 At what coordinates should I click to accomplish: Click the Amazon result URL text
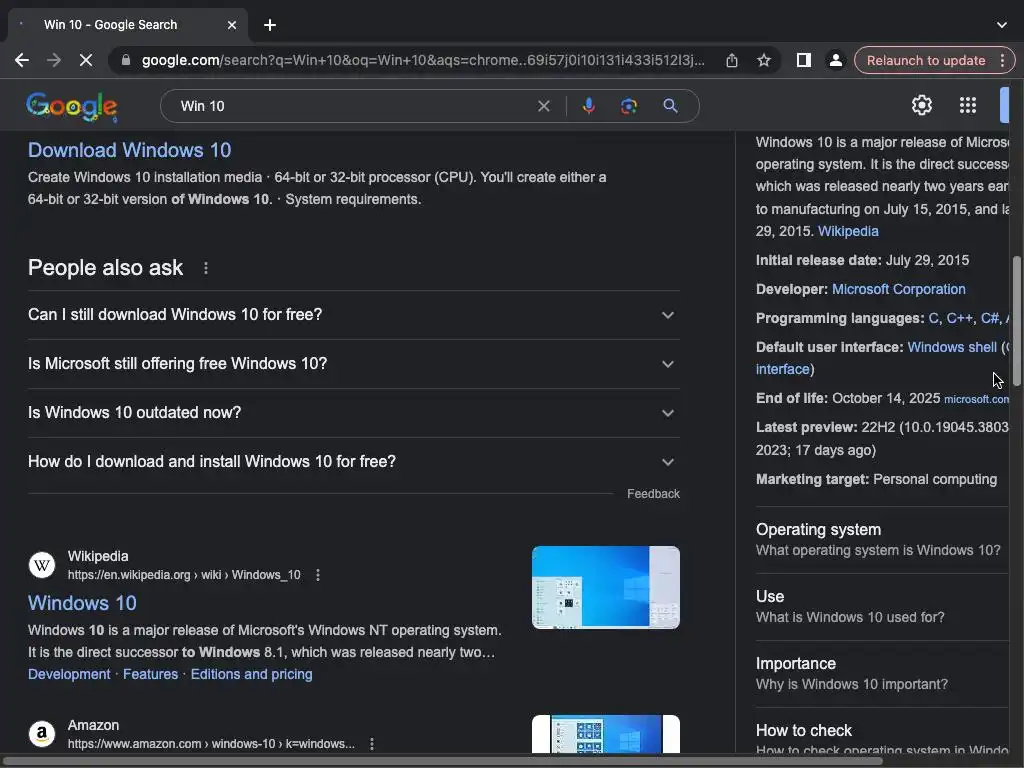pyautogui.click(x=211, y=744)
